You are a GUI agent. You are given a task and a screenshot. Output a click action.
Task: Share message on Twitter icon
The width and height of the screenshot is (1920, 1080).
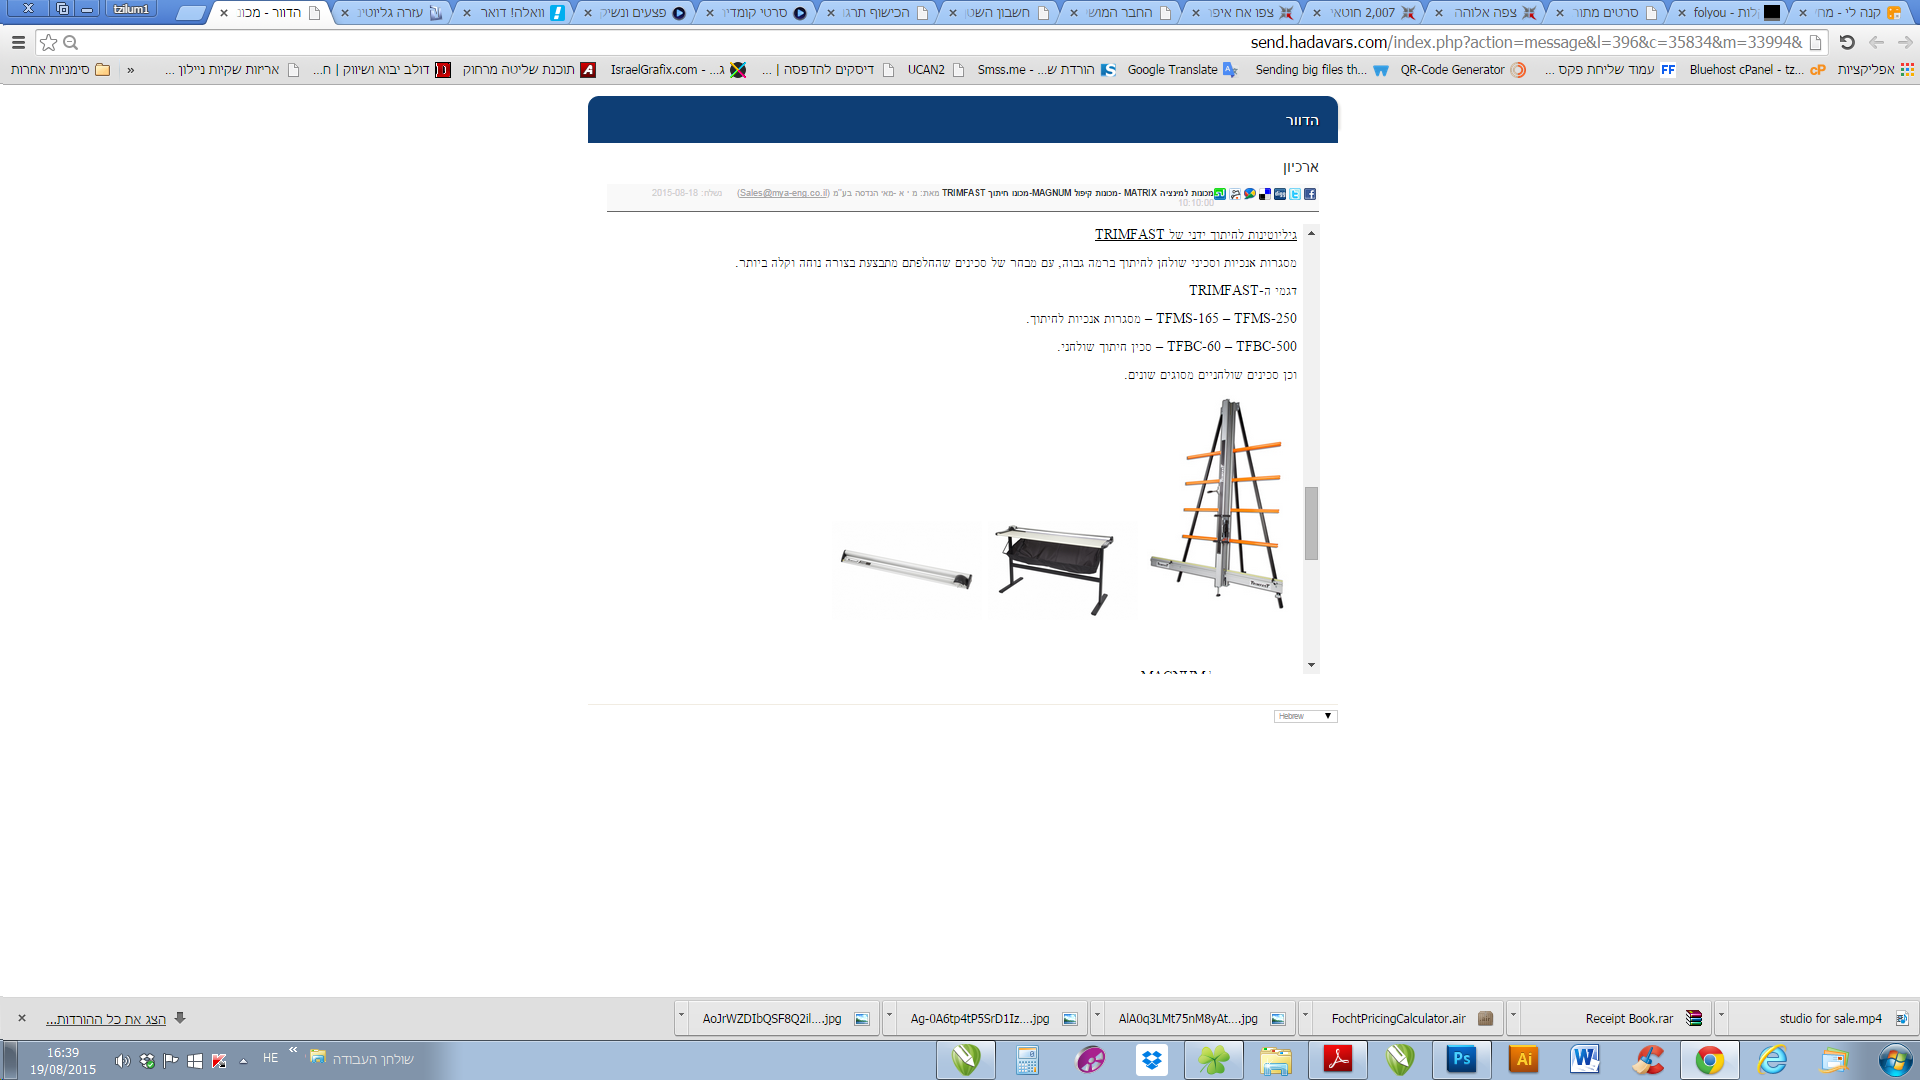(x=1295, y=194)
